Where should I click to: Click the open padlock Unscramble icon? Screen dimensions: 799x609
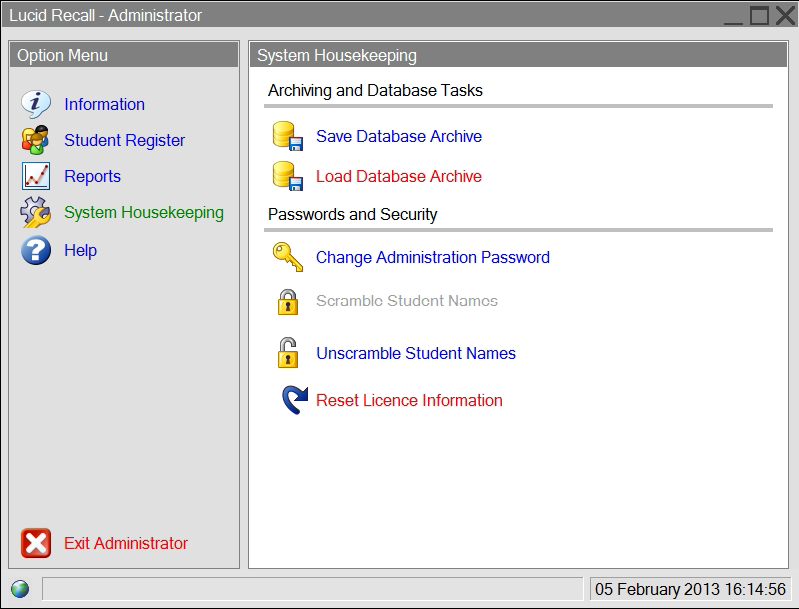[288, 353]
